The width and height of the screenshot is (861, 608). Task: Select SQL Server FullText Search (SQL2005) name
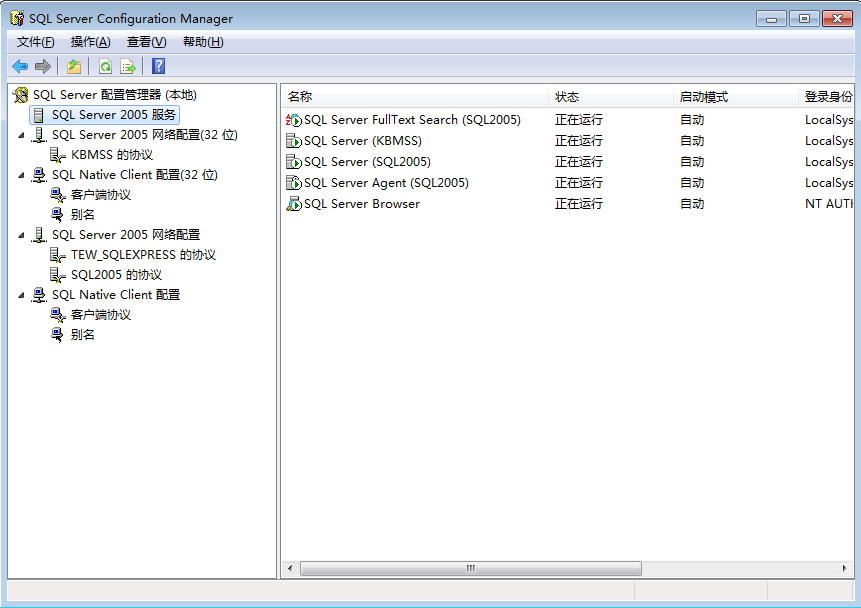pos(412,120)
